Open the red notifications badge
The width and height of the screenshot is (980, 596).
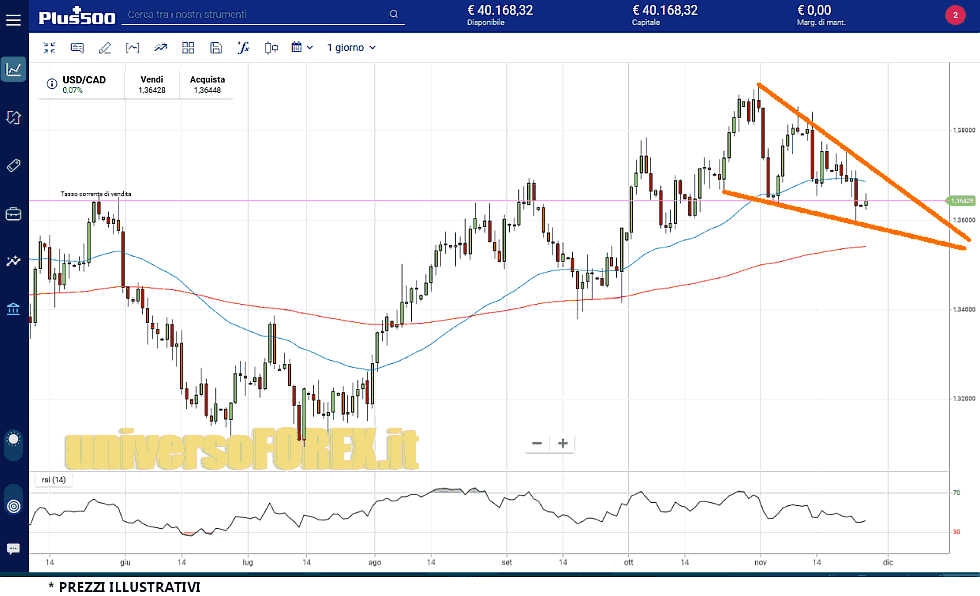click(954, 15)
